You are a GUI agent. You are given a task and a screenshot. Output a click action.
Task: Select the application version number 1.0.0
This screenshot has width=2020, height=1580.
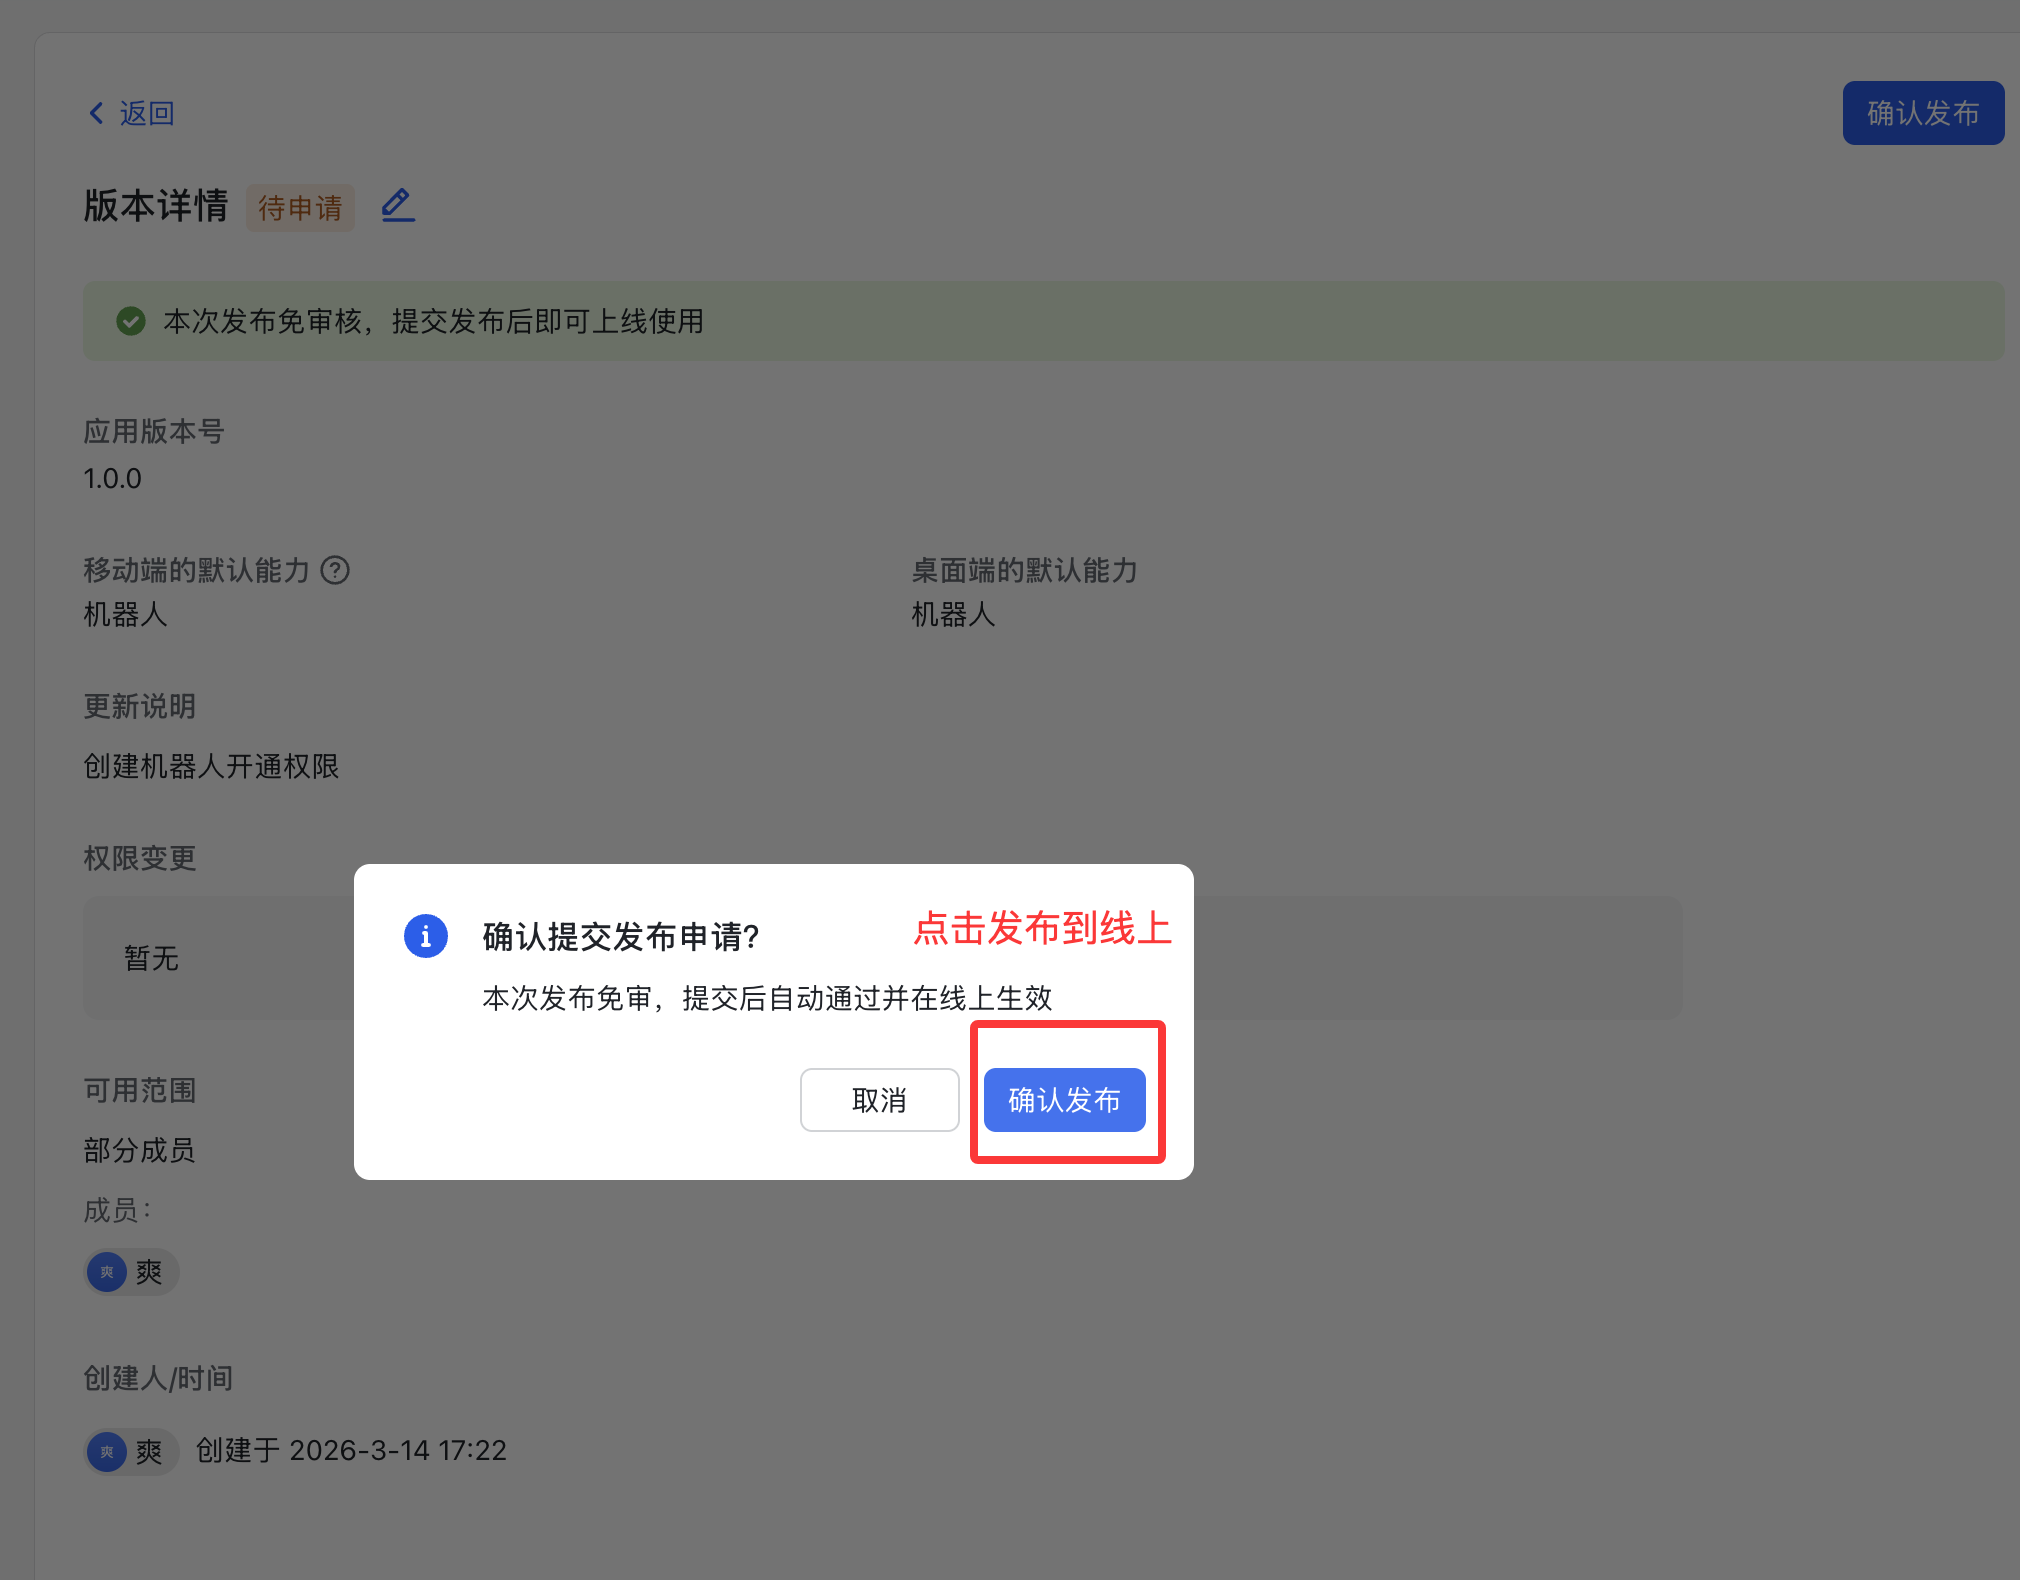(112, 478)
